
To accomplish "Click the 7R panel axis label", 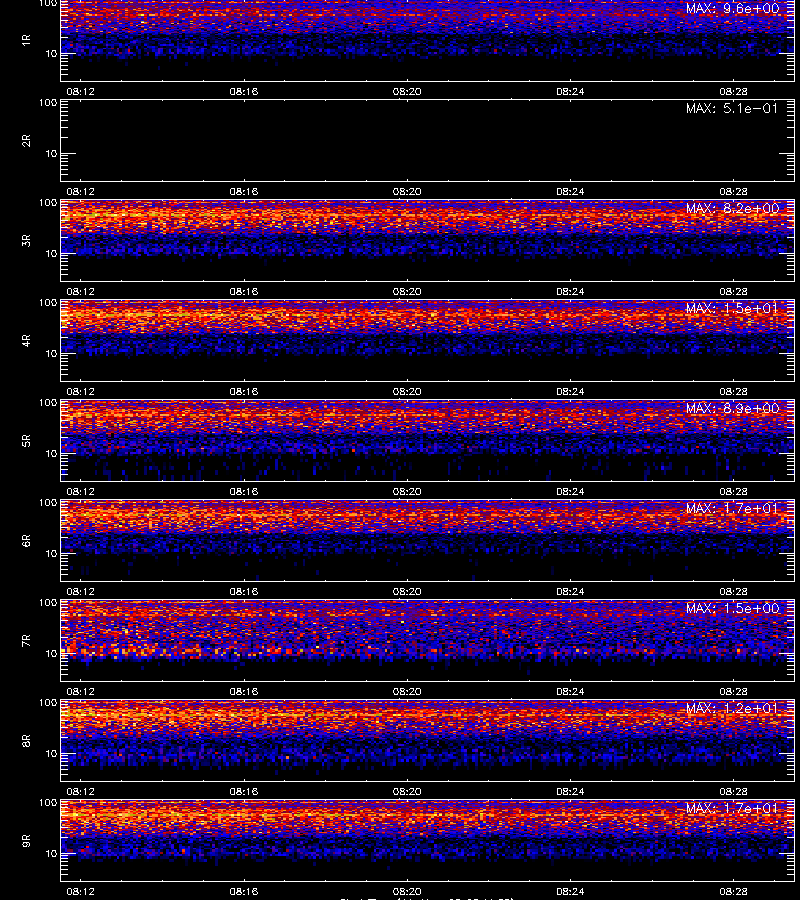I will click(x=26, y=641).
